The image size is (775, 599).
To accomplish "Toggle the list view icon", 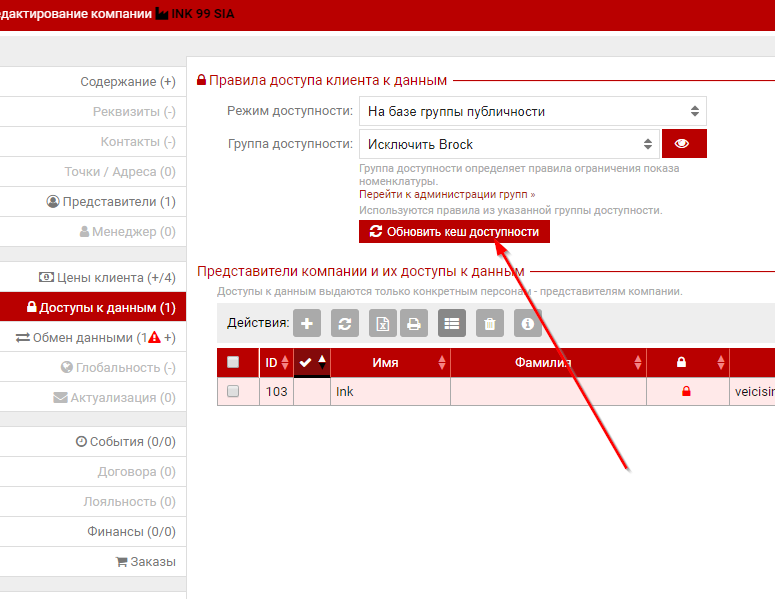I will 452,323.
